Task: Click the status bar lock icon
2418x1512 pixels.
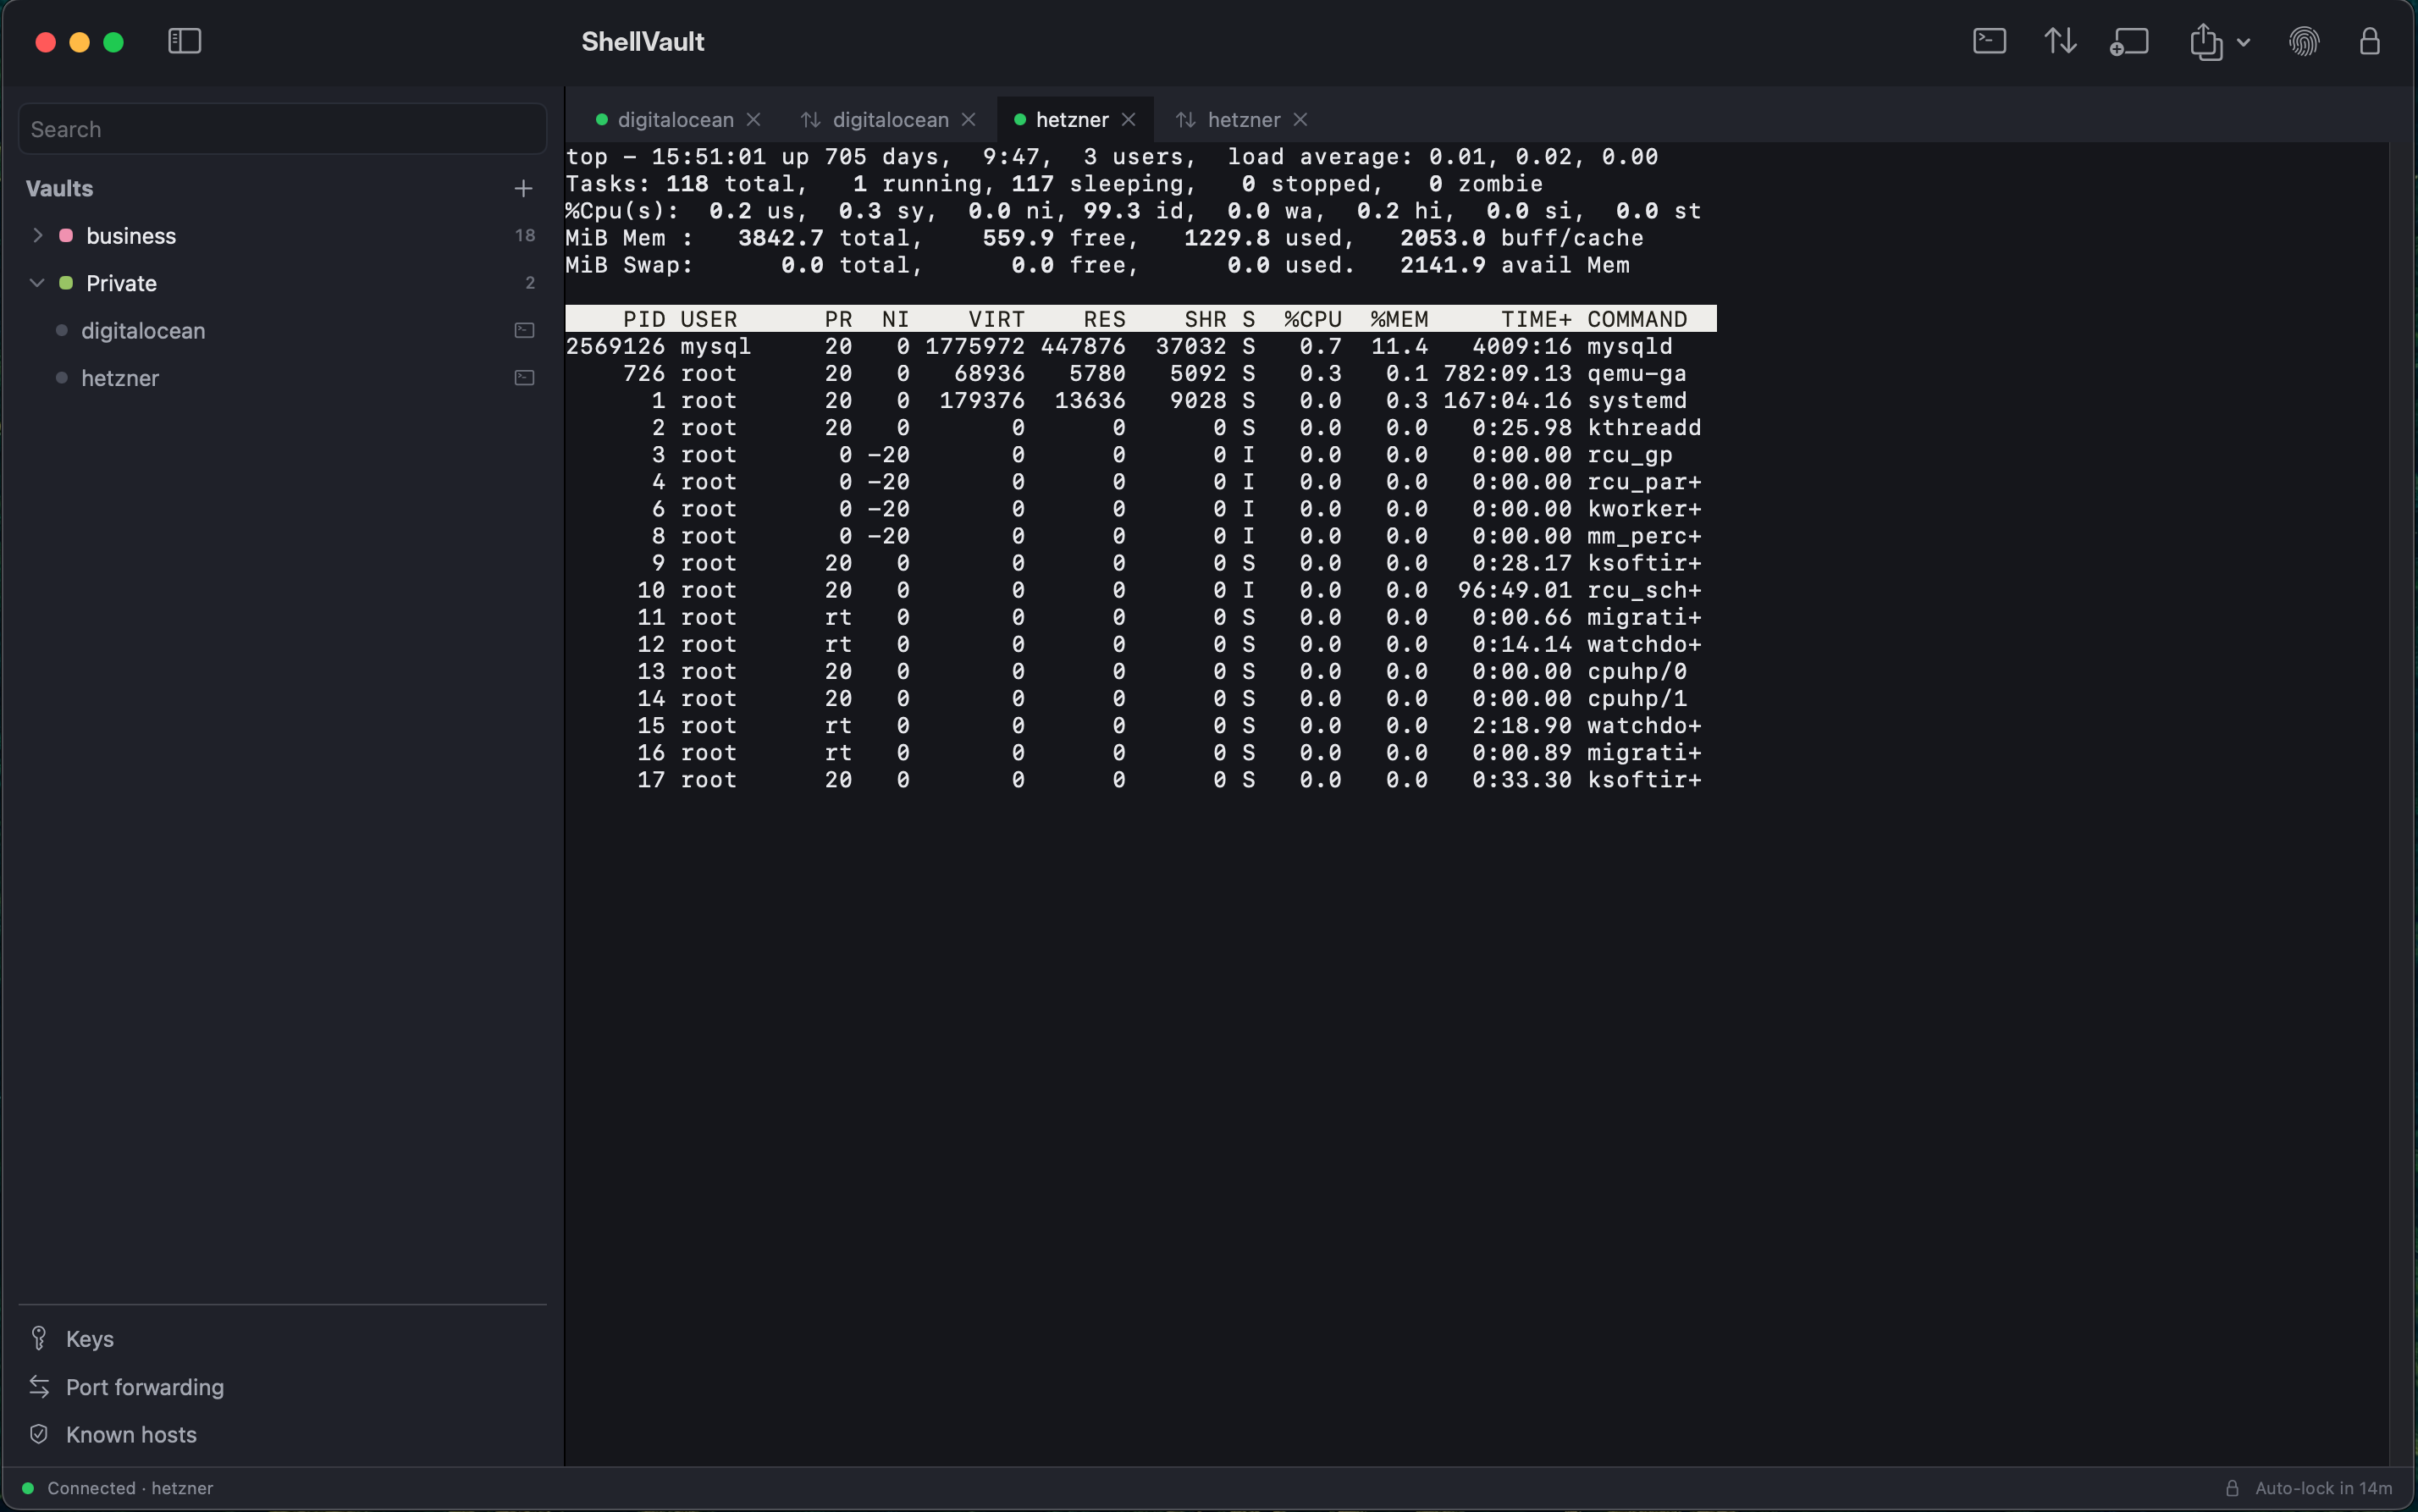Action: [2231, 1488]
